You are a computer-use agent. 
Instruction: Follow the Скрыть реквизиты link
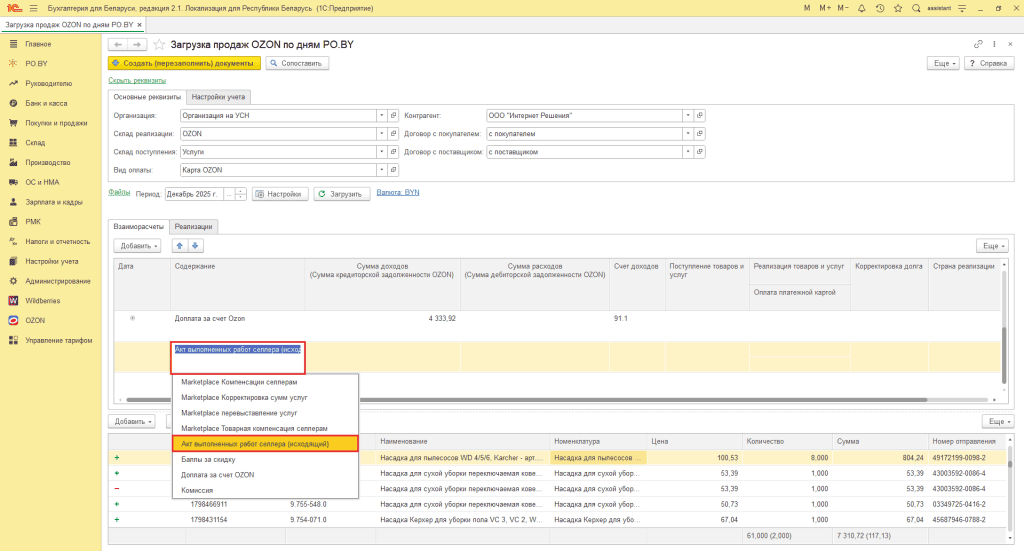137,80
